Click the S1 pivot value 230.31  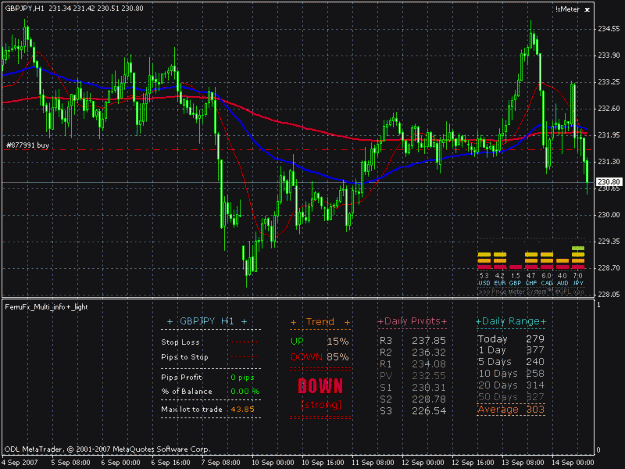coord(428,387)
